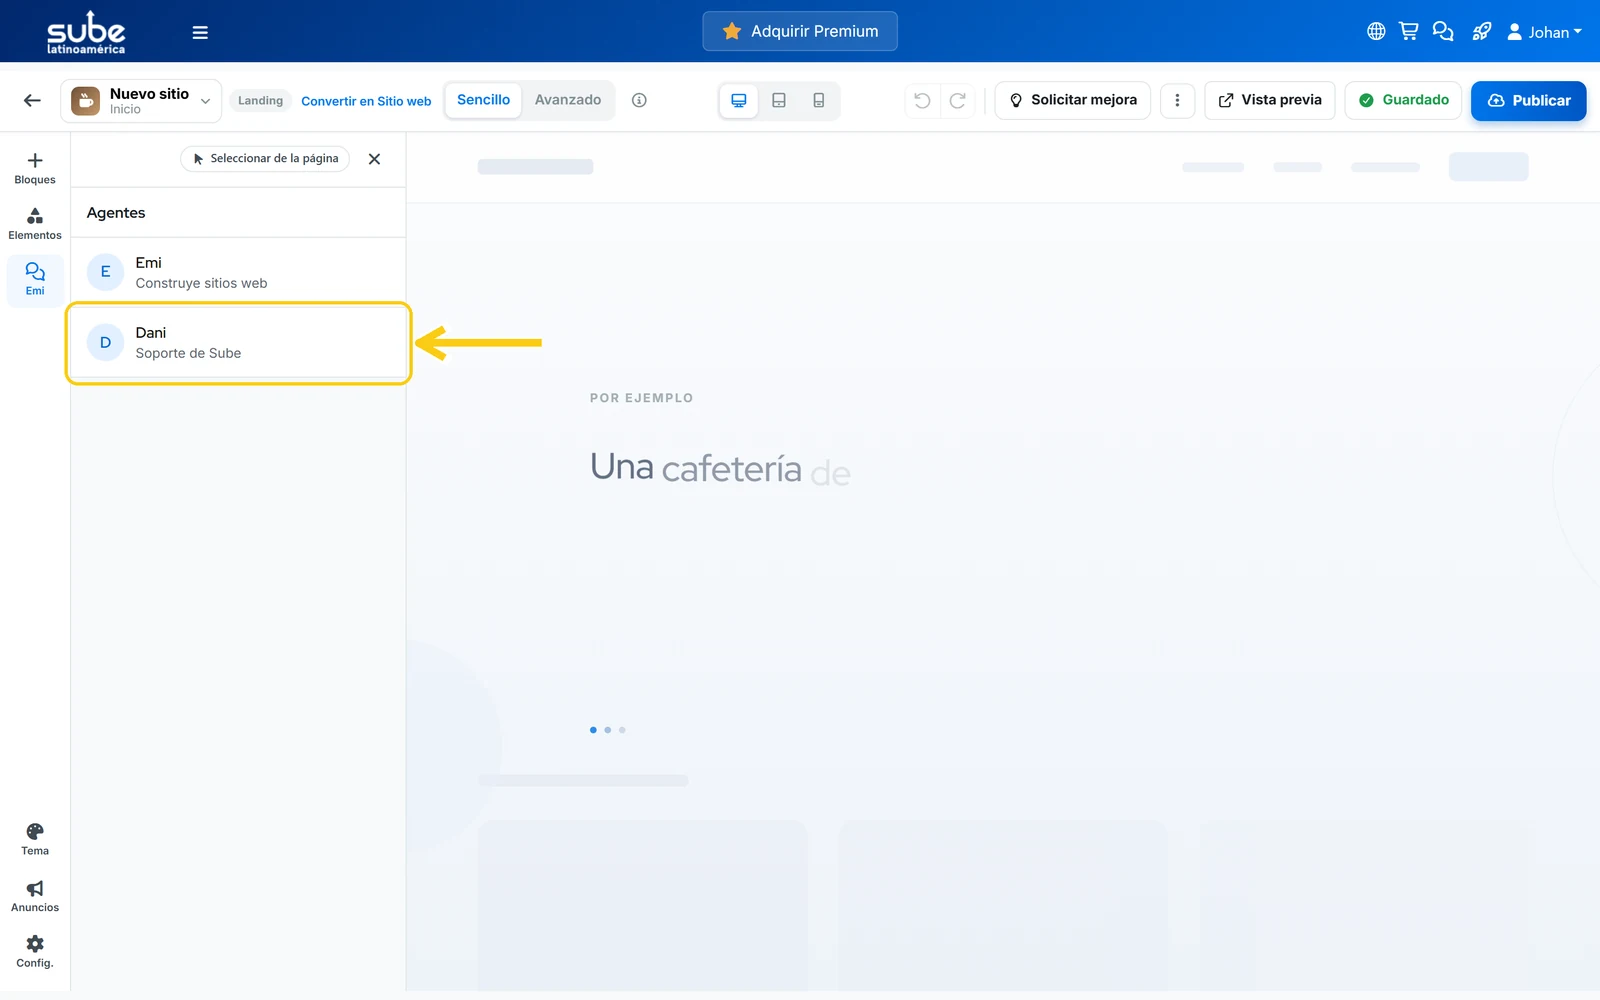Image resolution: width=1600 pixels, height=1000 pixels.
Task: Switch to the Sencillo mode tab
Action: pos(483,100)
